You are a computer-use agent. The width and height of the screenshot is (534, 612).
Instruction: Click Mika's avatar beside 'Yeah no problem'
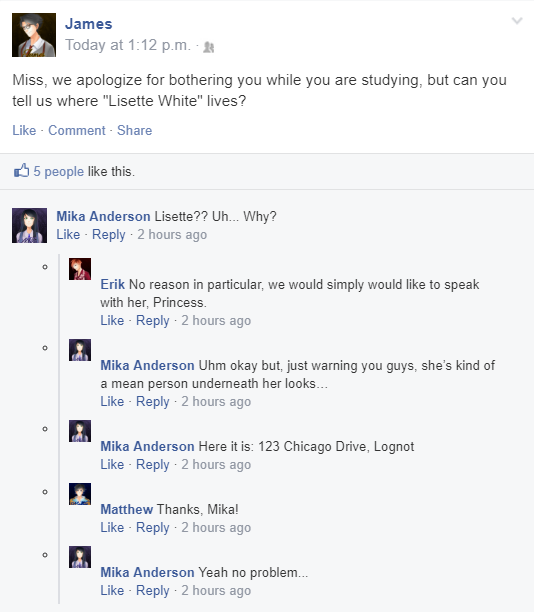[x=80, y=557]
